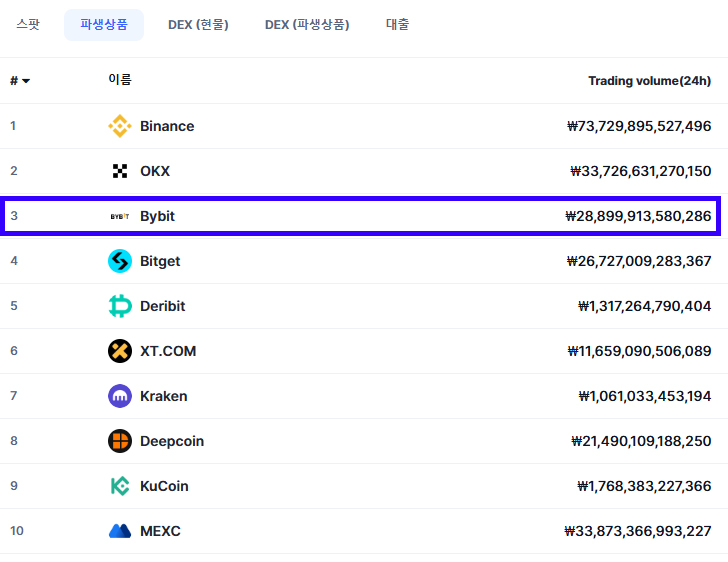
Task: Click the Deribit logo icon
Action: point(120,306)
